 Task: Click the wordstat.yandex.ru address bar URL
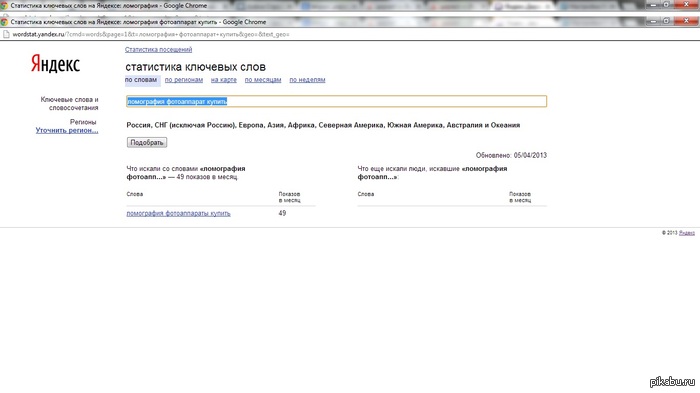(150, 34)
